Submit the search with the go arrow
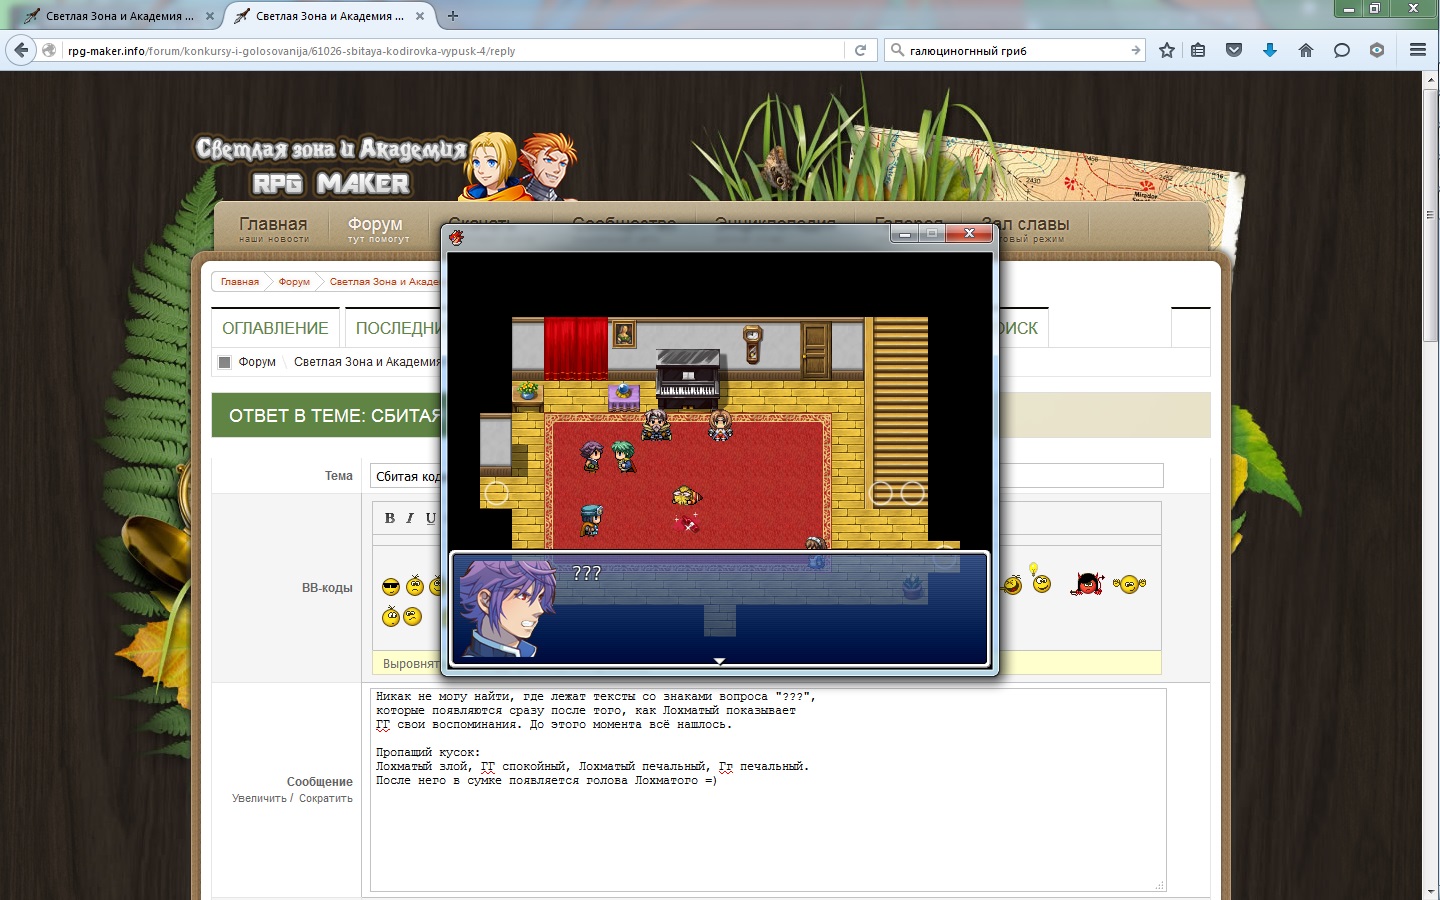The height and width of the screenshot is (900, 1440). [1136, 50]
